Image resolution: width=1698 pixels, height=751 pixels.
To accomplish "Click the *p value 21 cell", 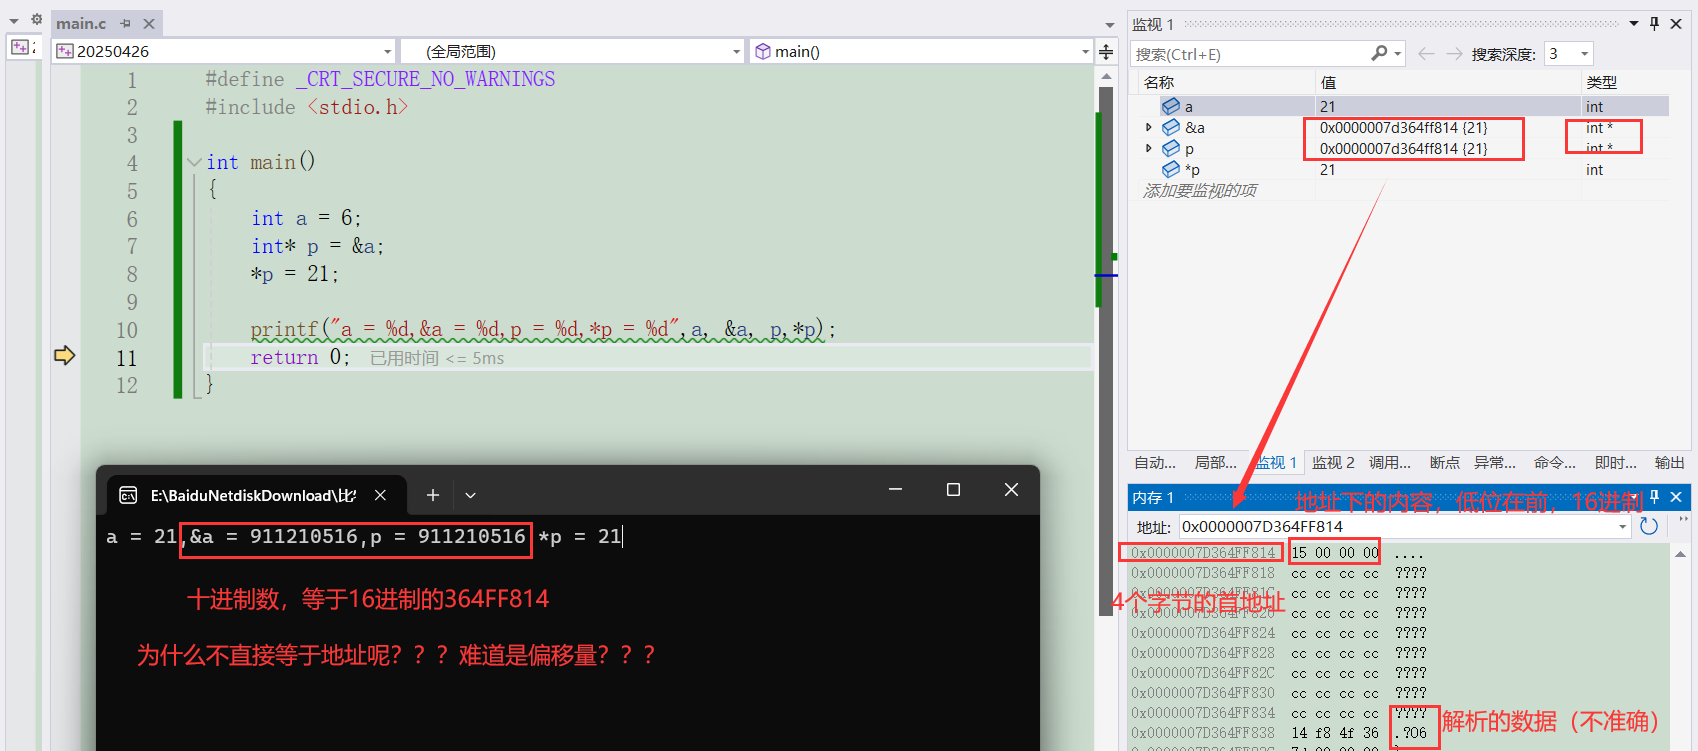I will (x=1328, y=169).
